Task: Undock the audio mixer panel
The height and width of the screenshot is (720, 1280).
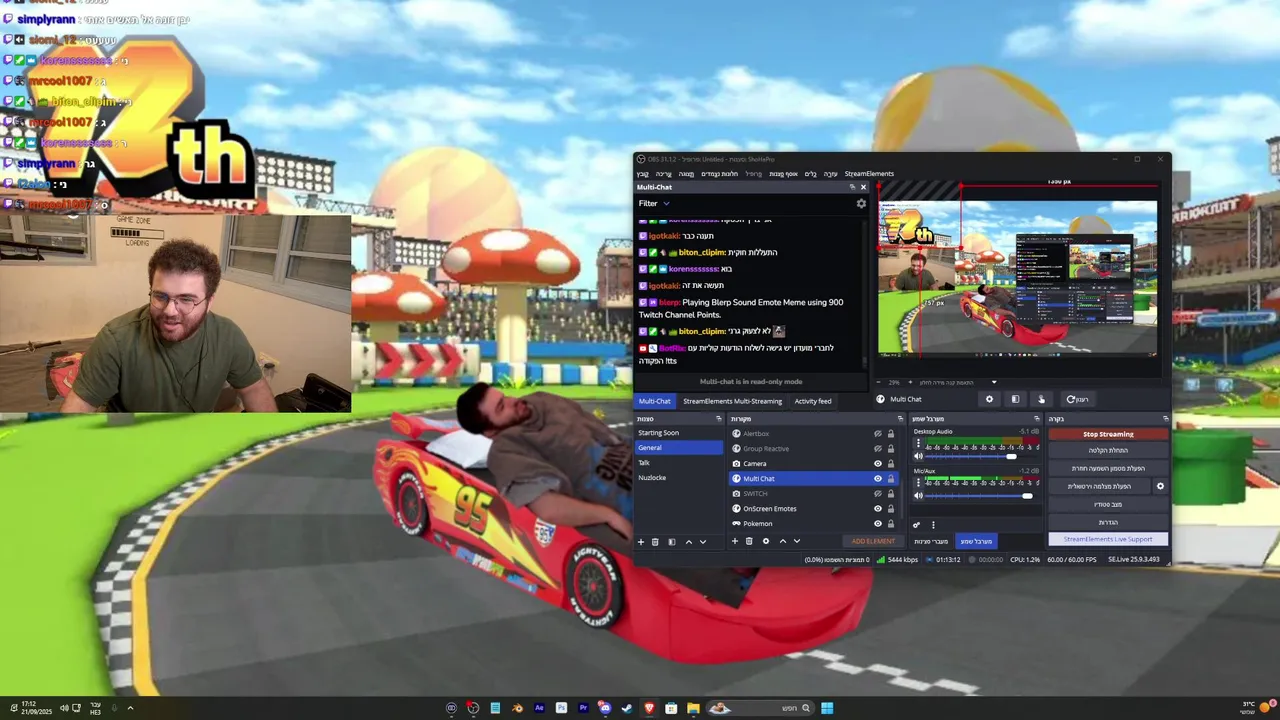Action: pyautogui.click(x=1036, y=419)
